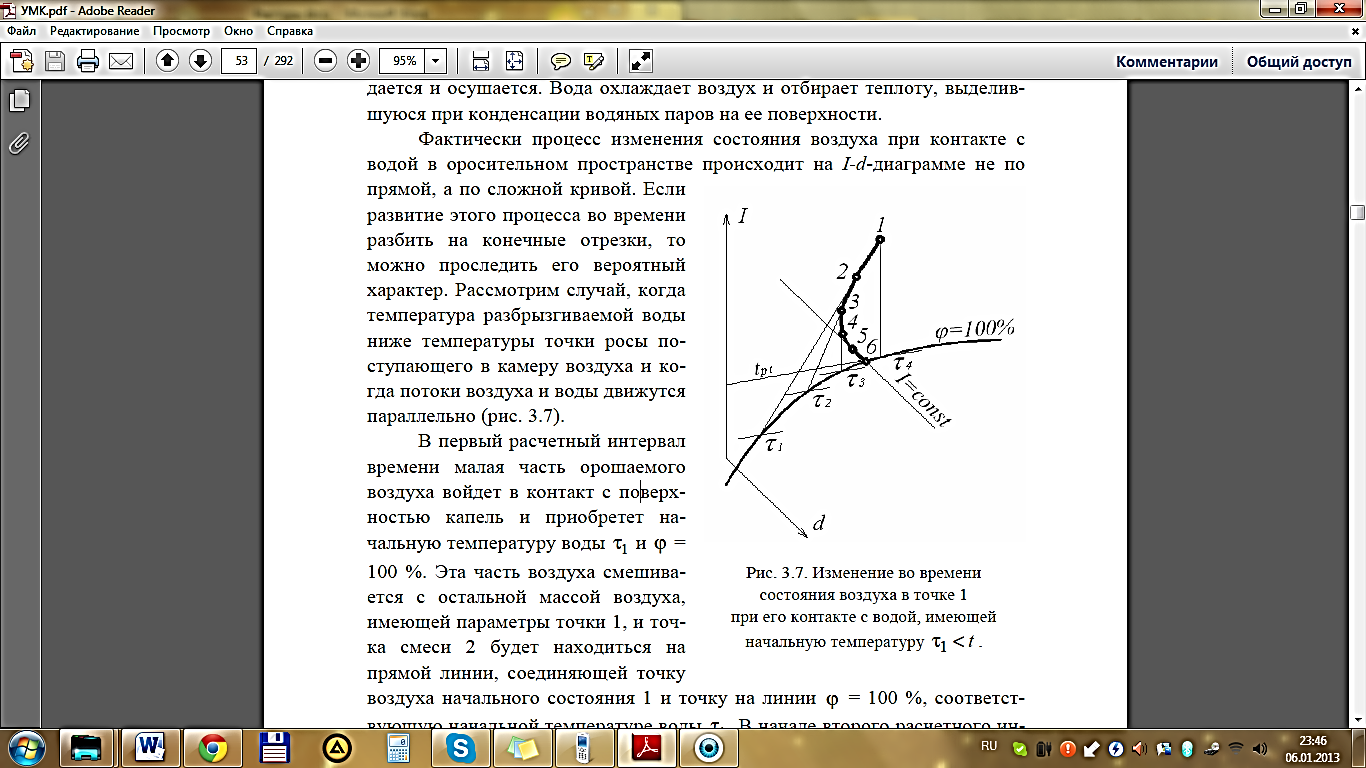Open Google Chrome from the taskbar
This screenshot has height=768, width=1366.
pos(212,747)
